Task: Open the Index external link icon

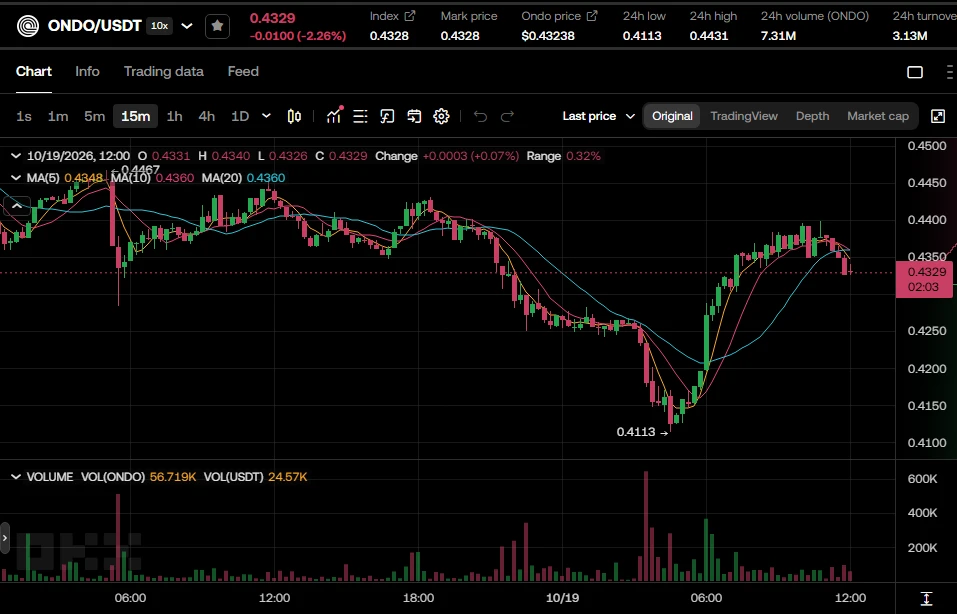Action: coord(410,16)
